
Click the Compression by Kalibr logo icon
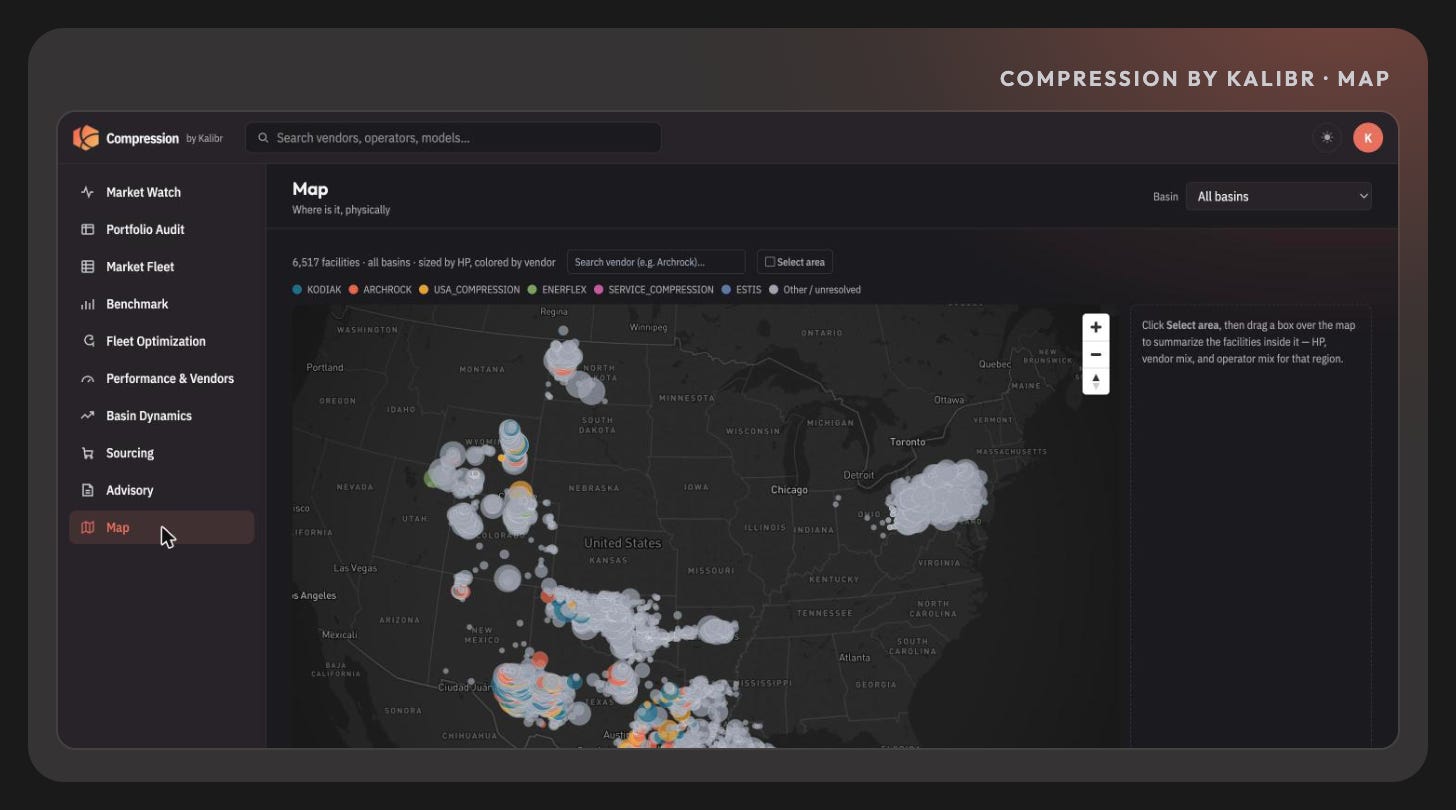(x=86, y=138)
